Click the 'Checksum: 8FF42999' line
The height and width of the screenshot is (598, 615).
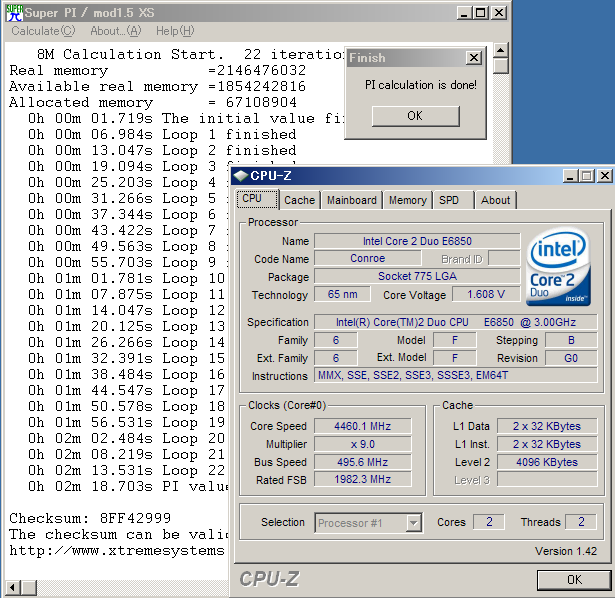pyautogui.click(x=90, y=518)
